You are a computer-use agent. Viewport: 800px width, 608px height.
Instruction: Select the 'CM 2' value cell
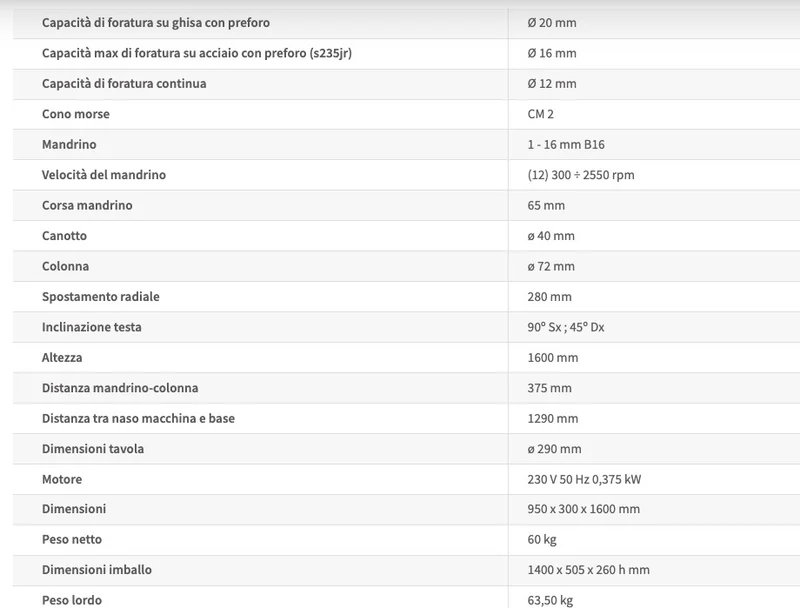pos(540,114)
